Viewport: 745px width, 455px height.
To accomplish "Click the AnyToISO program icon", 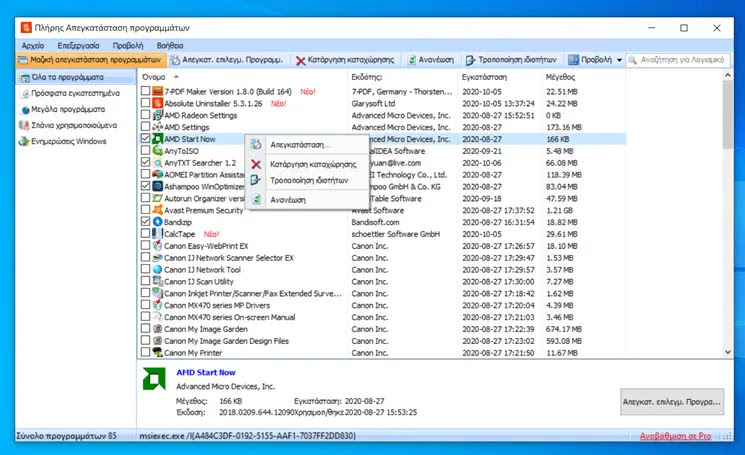I will (x=158, y=151).
